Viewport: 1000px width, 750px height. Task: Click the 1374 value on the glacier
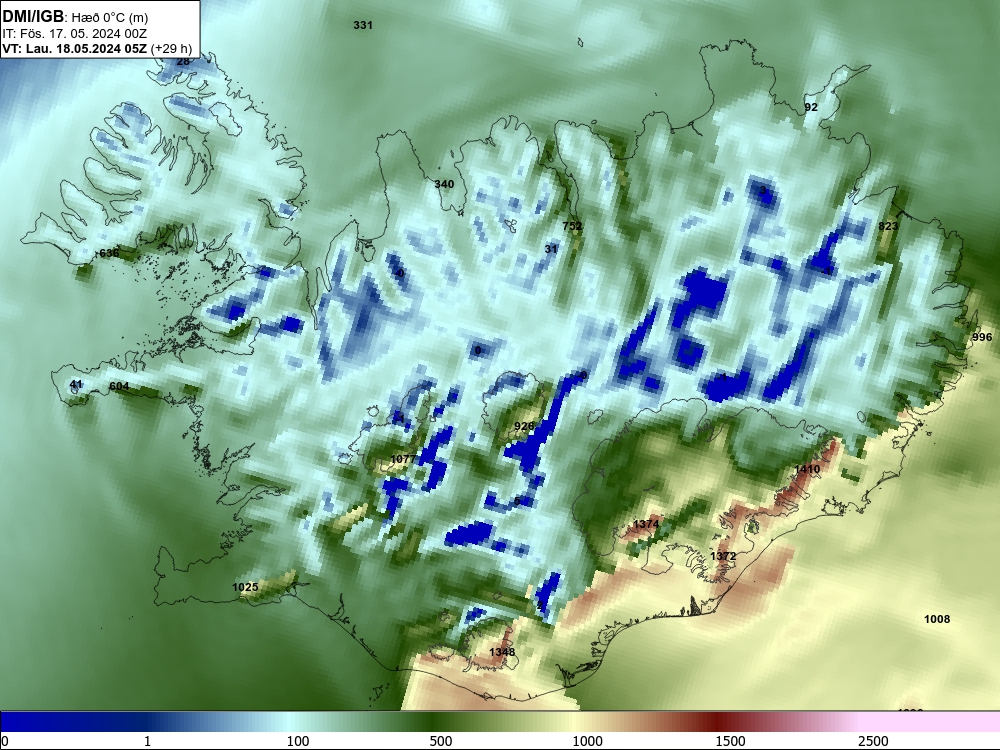[x=646, y=524]
